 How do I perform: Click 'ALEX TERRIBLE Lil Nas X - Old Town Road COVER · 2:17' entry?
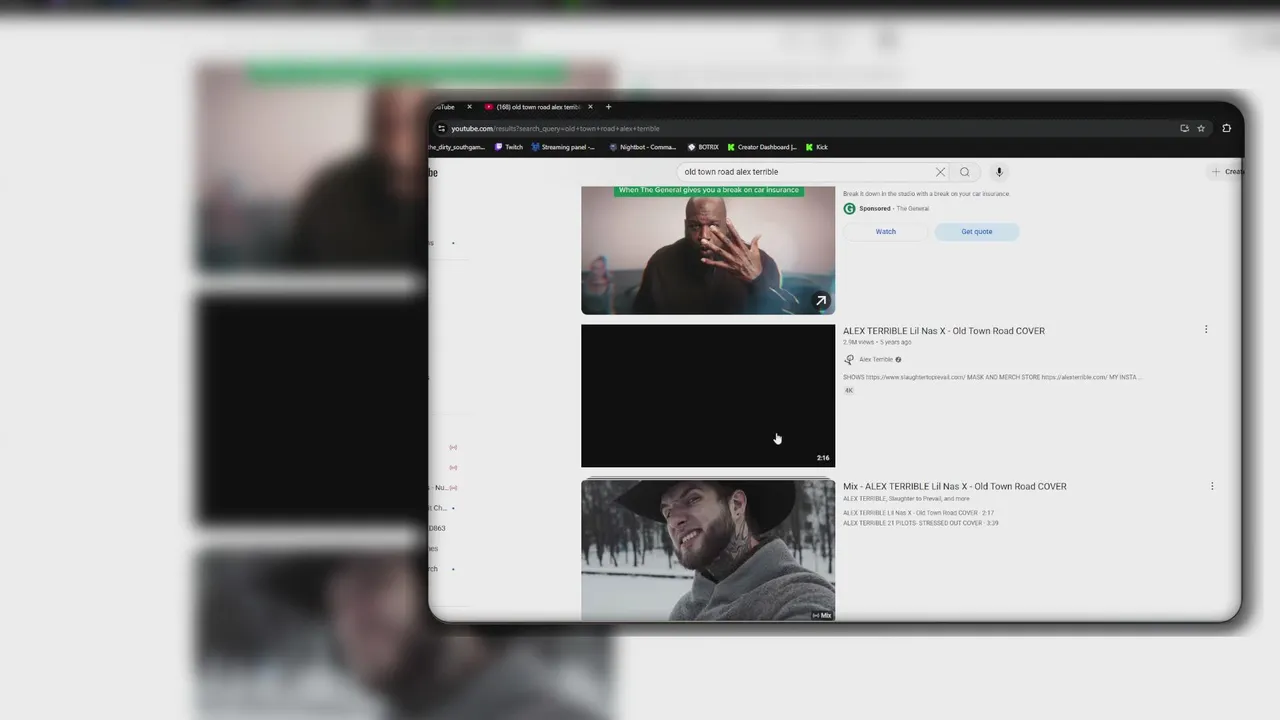click(x=918, y=513)
